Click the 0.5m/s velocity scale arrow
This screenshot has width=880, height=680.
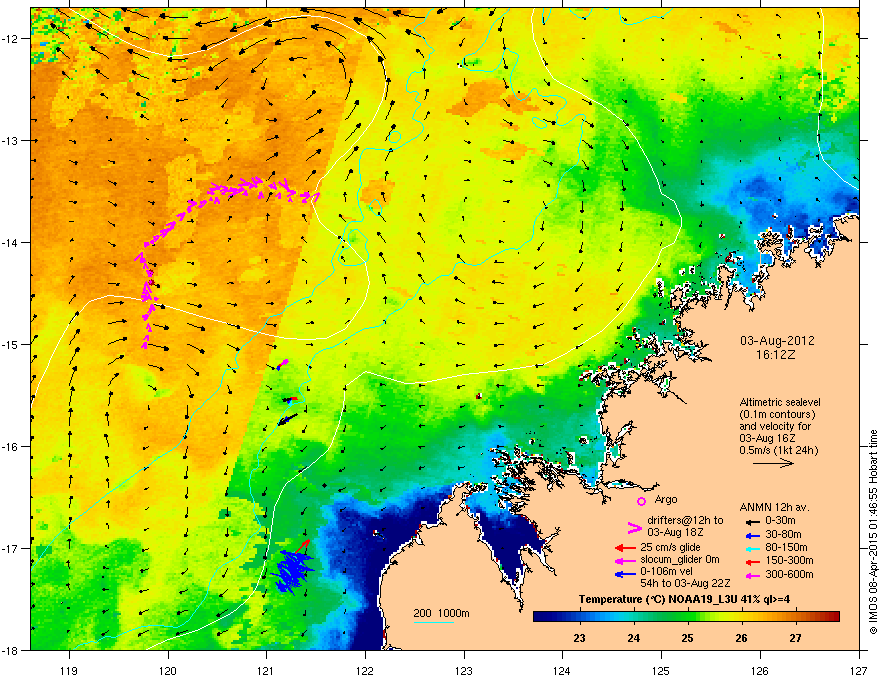[773, 463]
